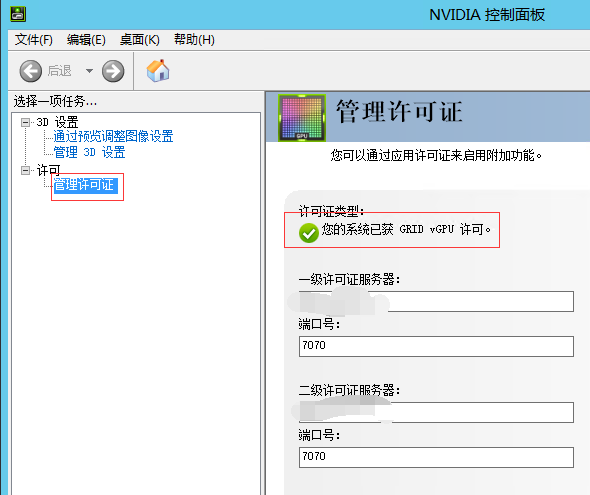Open the 文件(F) menu
590x495 pixels.
tap(33, 39)
